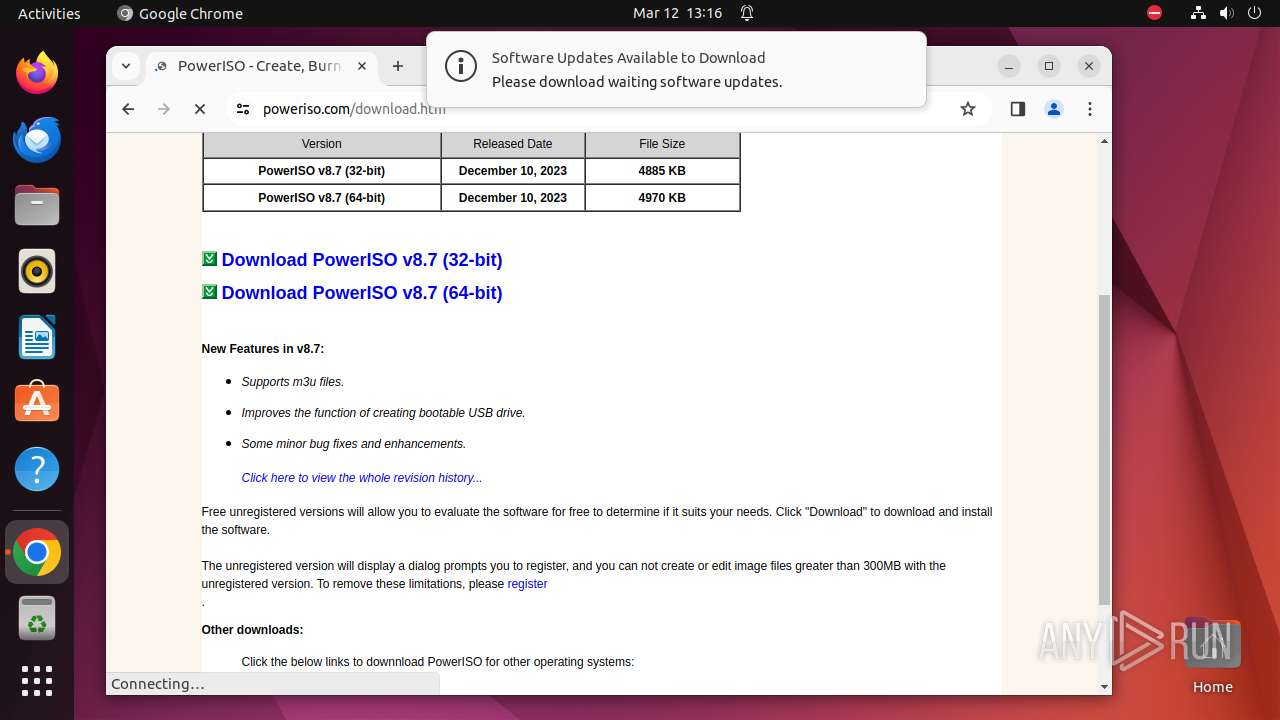The height and width of the screenshot is (720, 1280).
Task: Click the Version column header
Action: [321, 144]
